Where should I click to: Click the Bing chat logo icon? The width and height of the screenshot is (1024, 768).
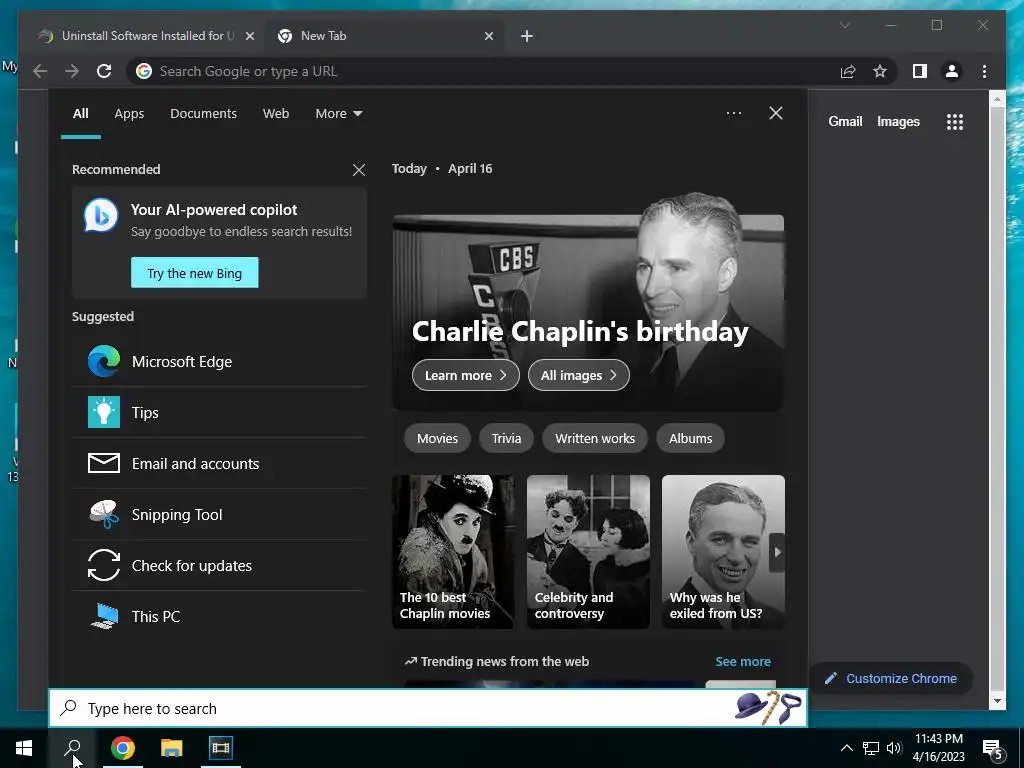101,216
